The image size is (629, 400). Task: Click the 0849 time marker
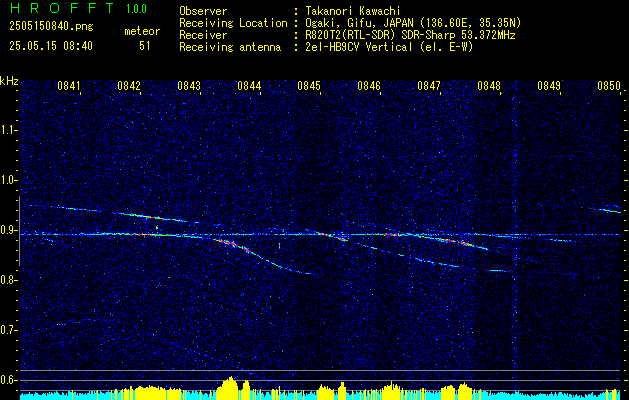pos(549,86)
